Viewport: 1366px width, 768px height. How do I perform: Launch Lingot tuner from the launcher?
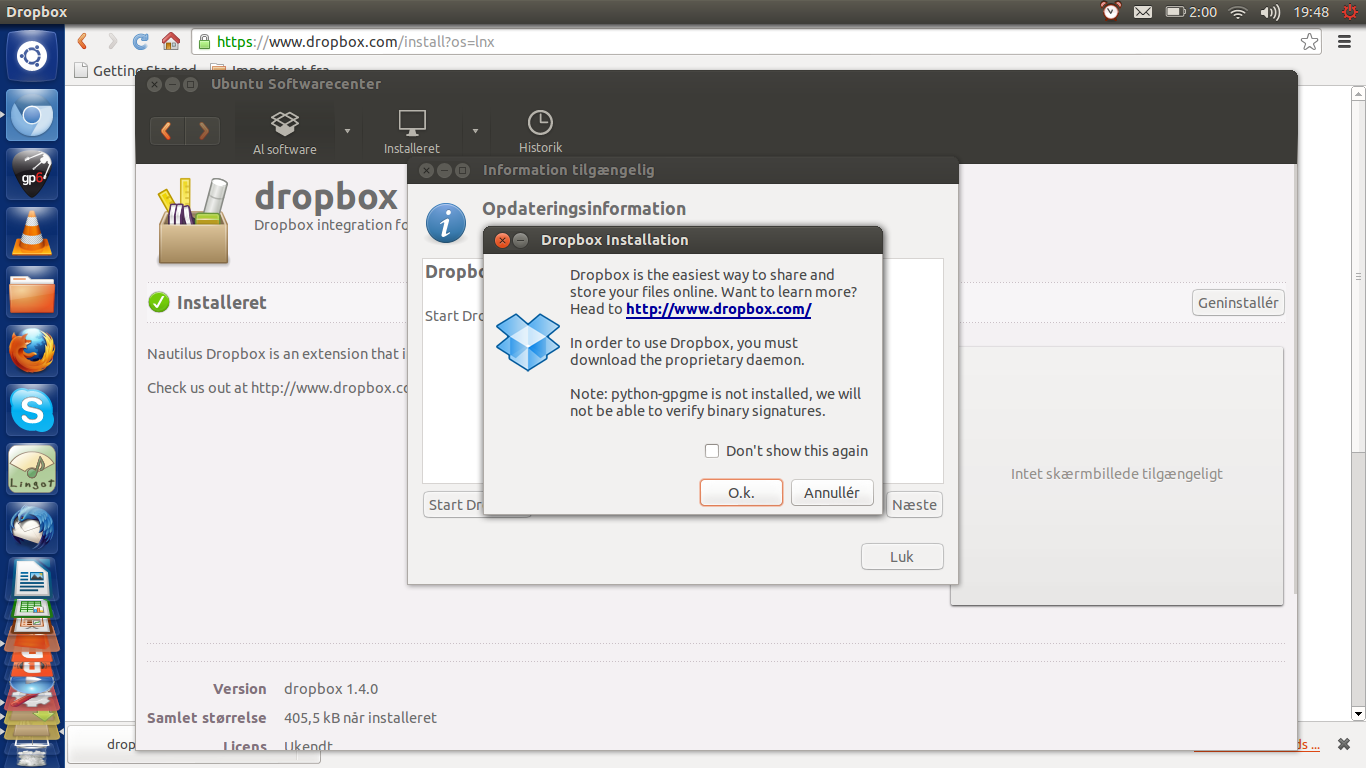[x=32, y=469]
